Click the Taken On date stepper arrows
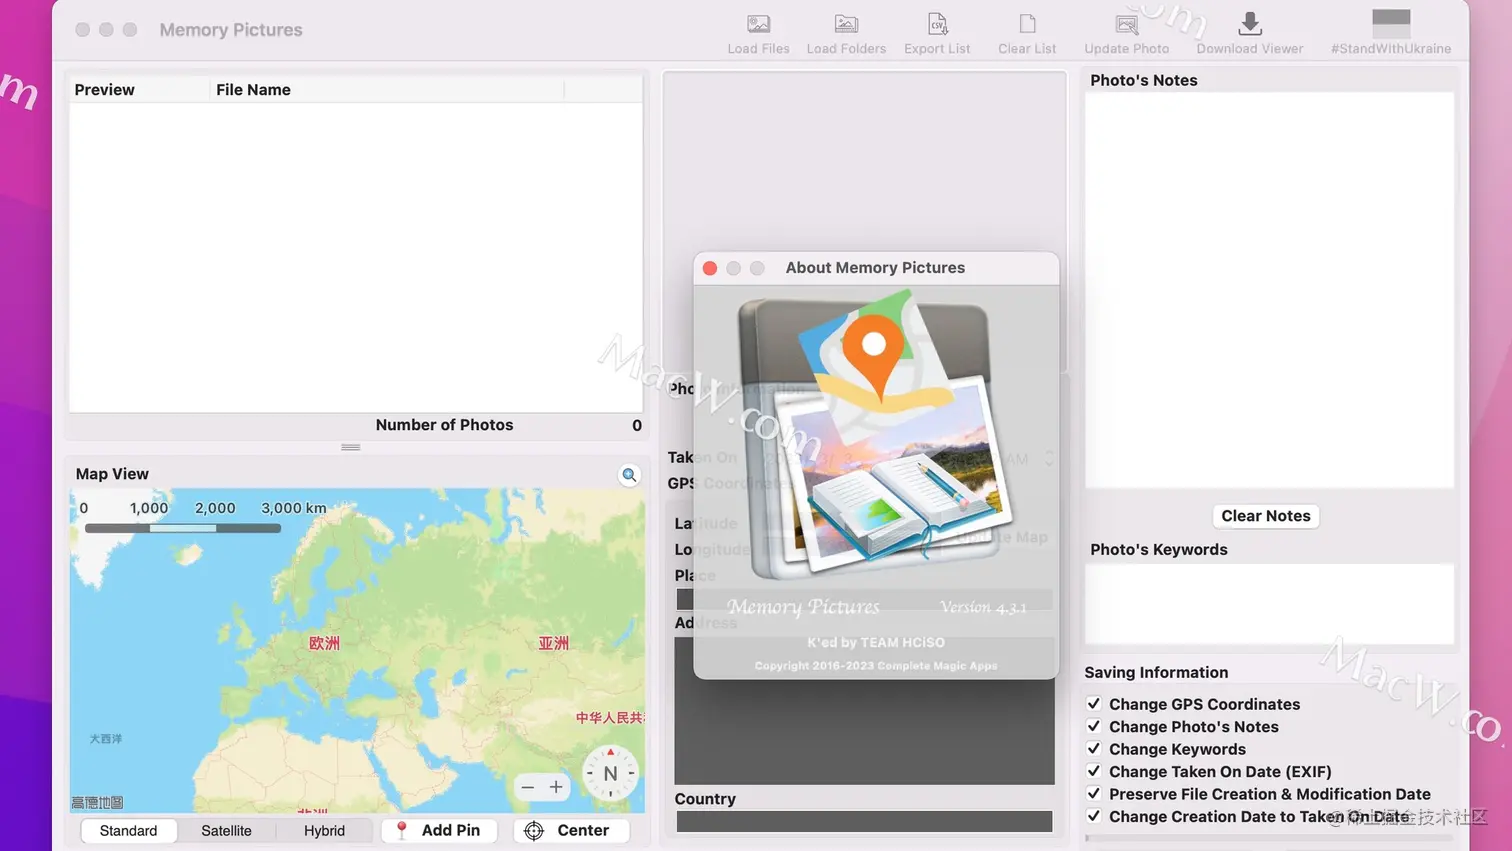This screenshot has height=851, width=1512. 1048,458
